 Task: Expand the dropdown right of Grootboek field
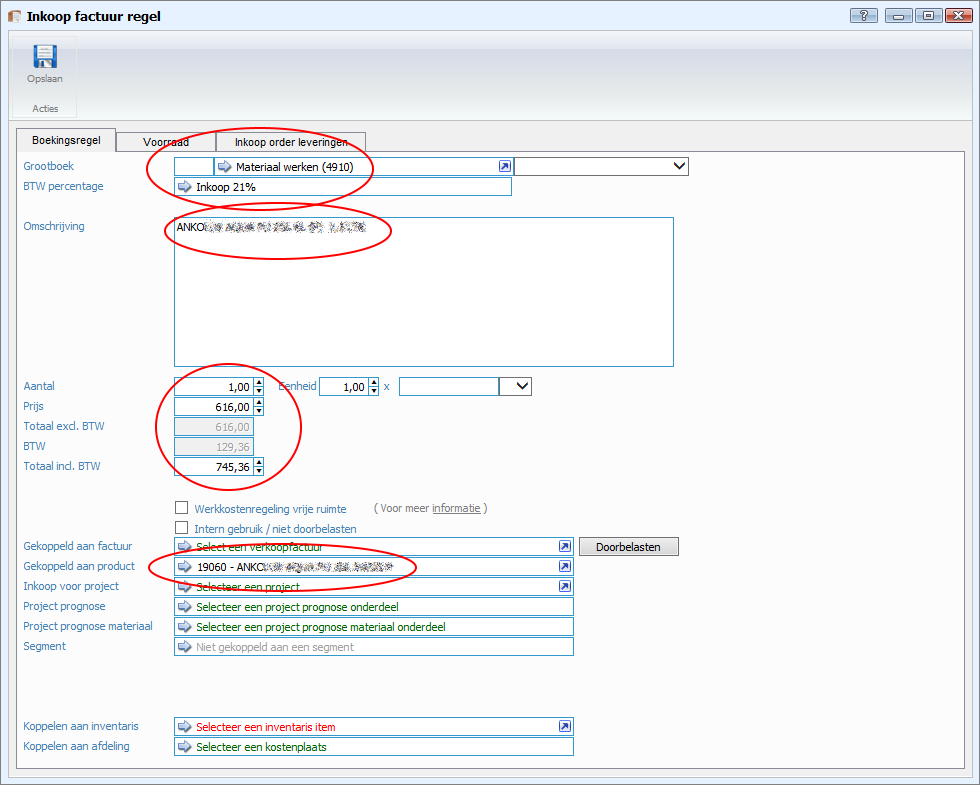[678, 167]
